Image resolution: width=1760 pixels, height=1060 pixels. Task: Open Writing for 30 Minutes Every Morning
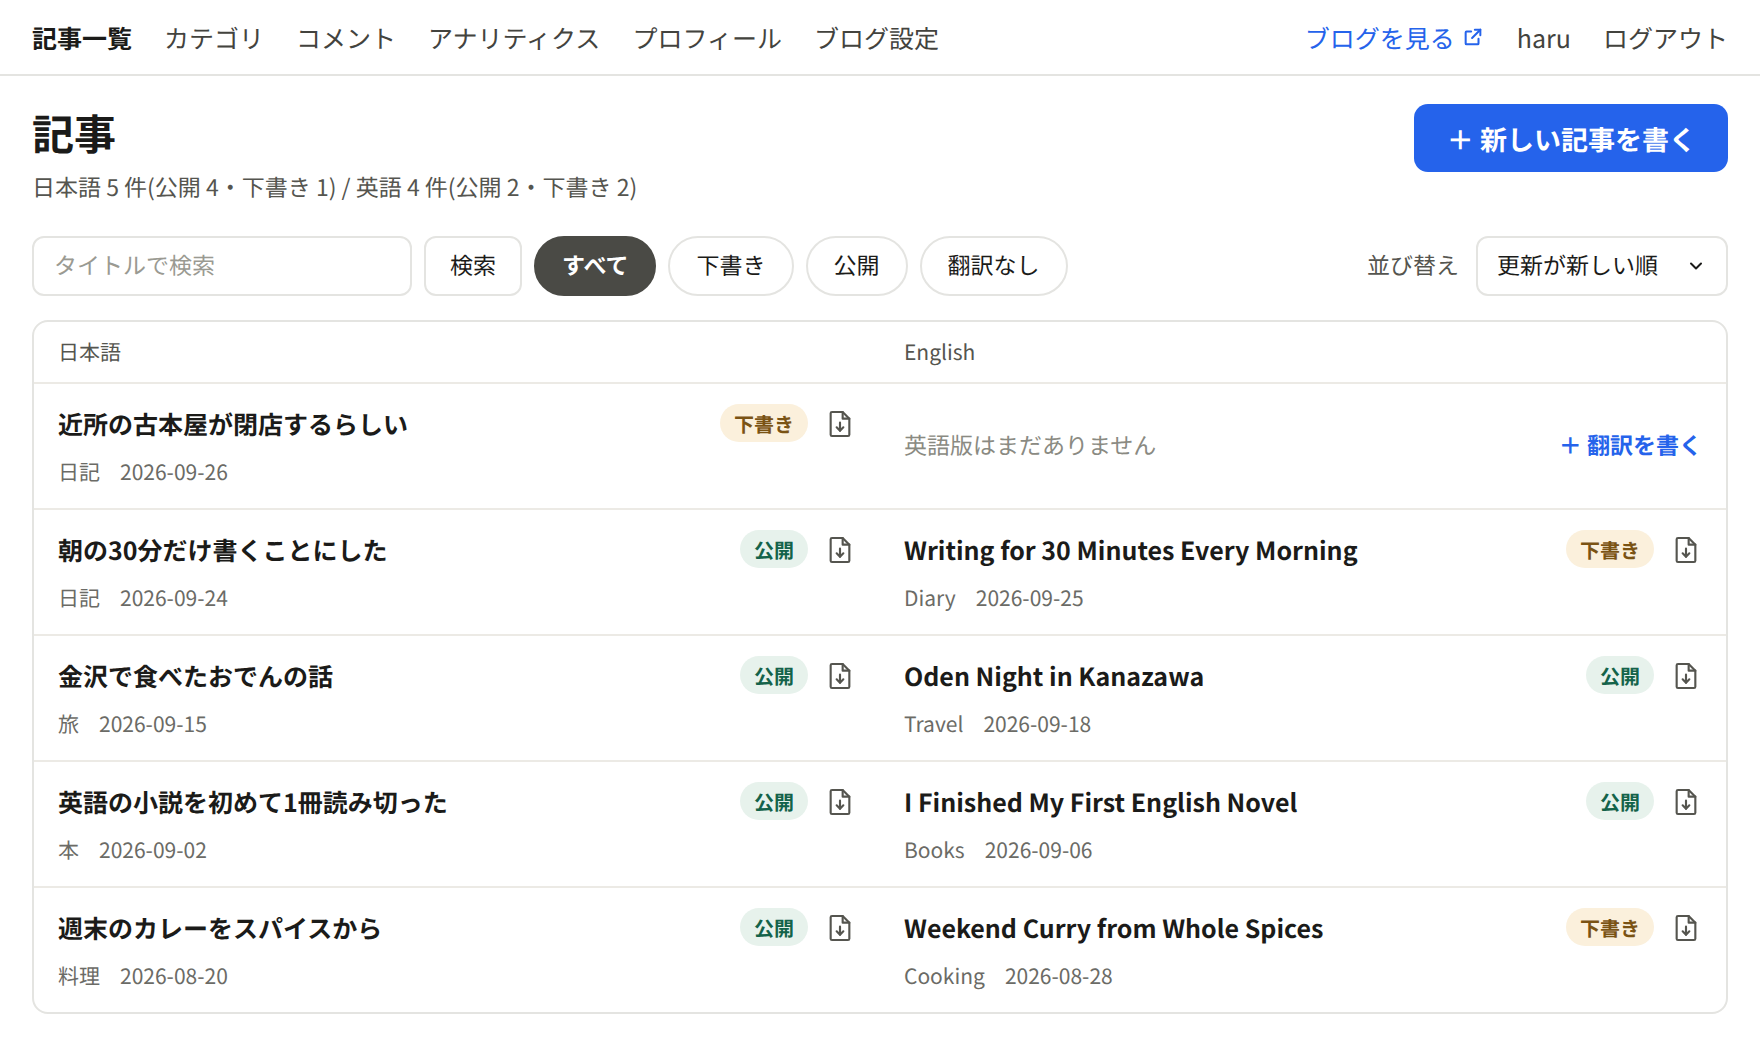tap(1131, 551)
